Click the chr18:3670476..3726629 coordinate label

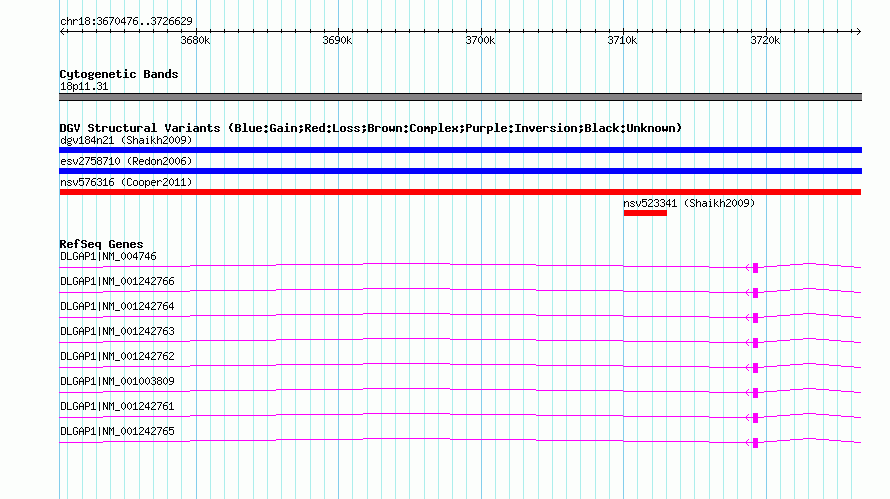(x=126, y=21)
